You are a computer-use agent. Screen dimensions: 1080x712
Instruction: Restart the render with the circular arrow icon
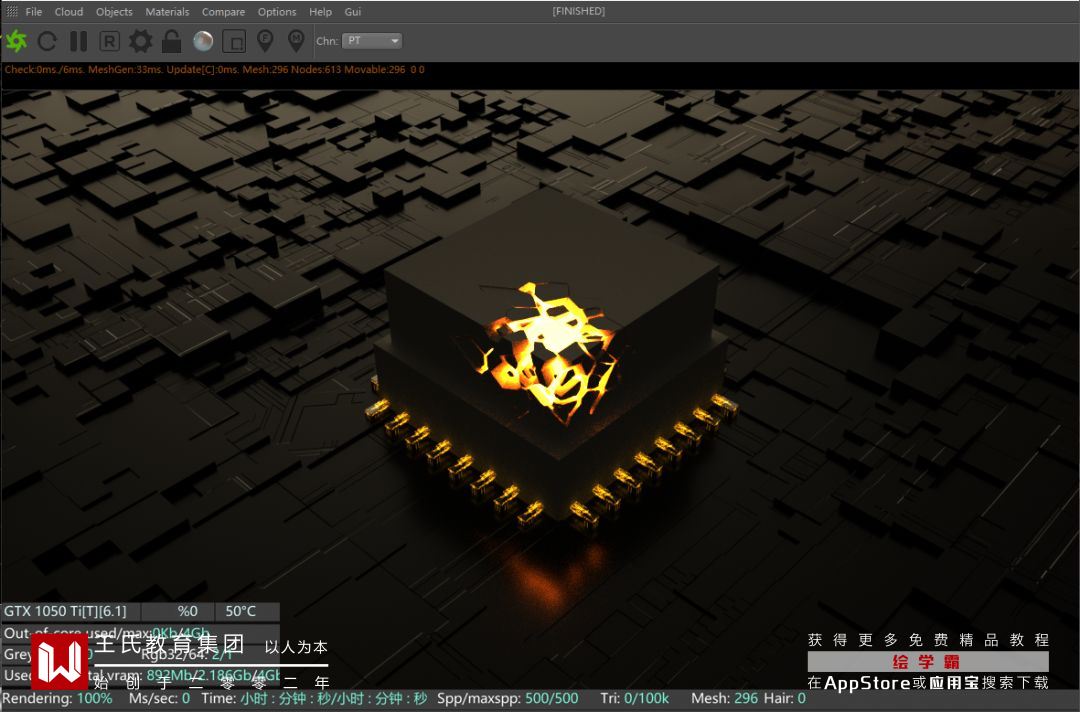tap(47, 41)
